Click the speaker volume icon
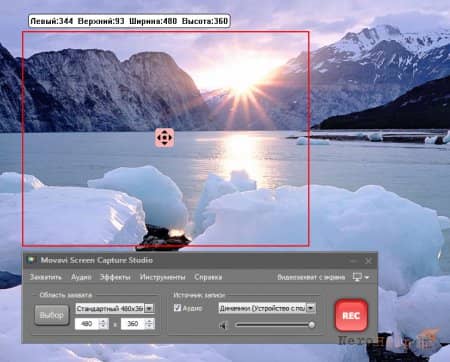 click(x=223, y=325)
